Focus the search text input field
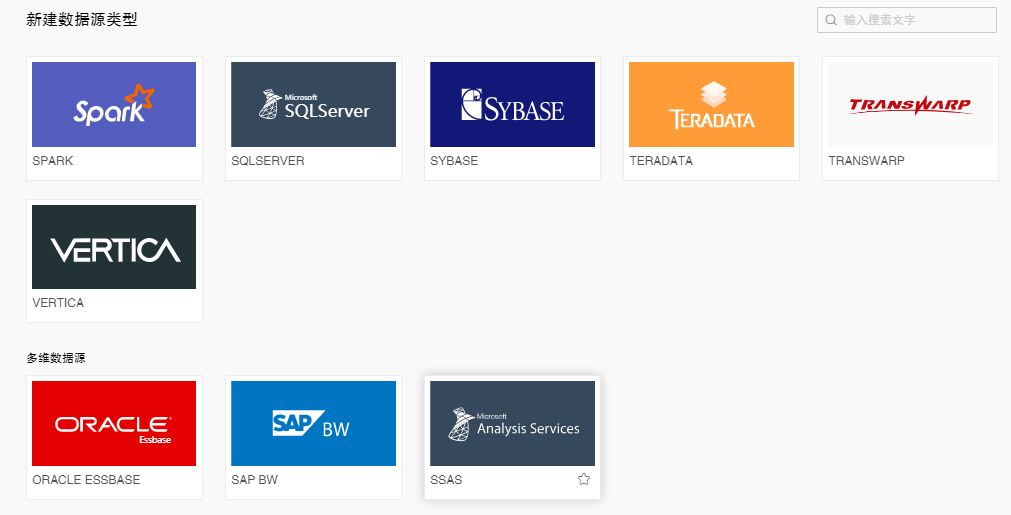 (907, 20)
